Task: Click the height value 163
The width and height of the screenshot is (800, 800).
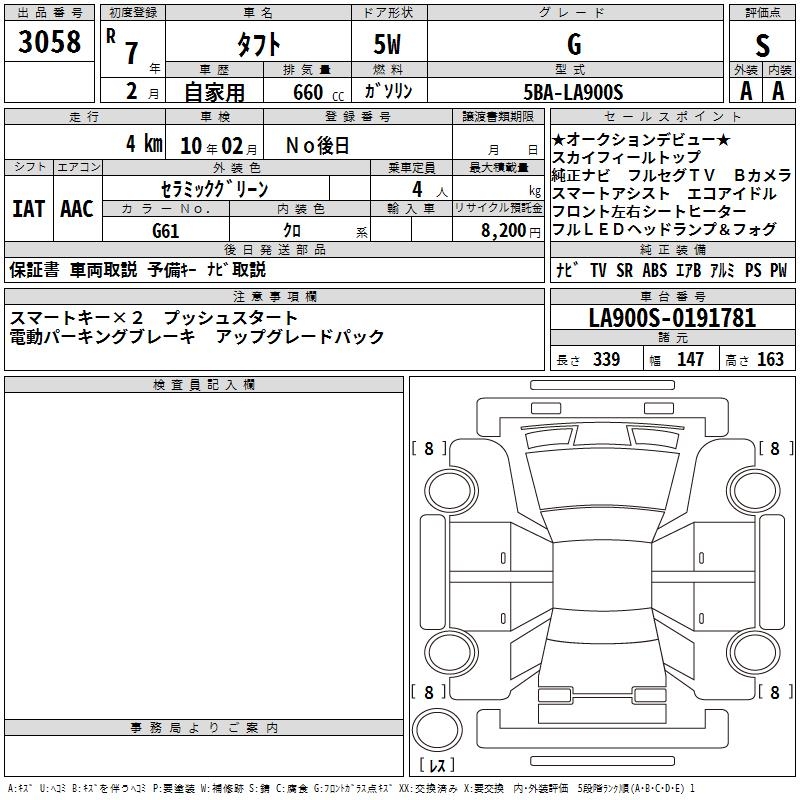Action: point(770,359)
